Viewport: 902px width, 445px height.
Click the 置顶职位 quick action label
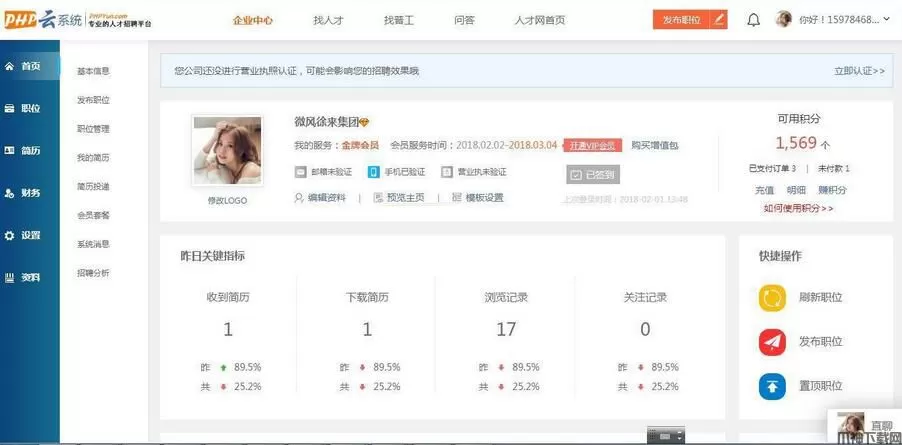(x=821, y=386)
